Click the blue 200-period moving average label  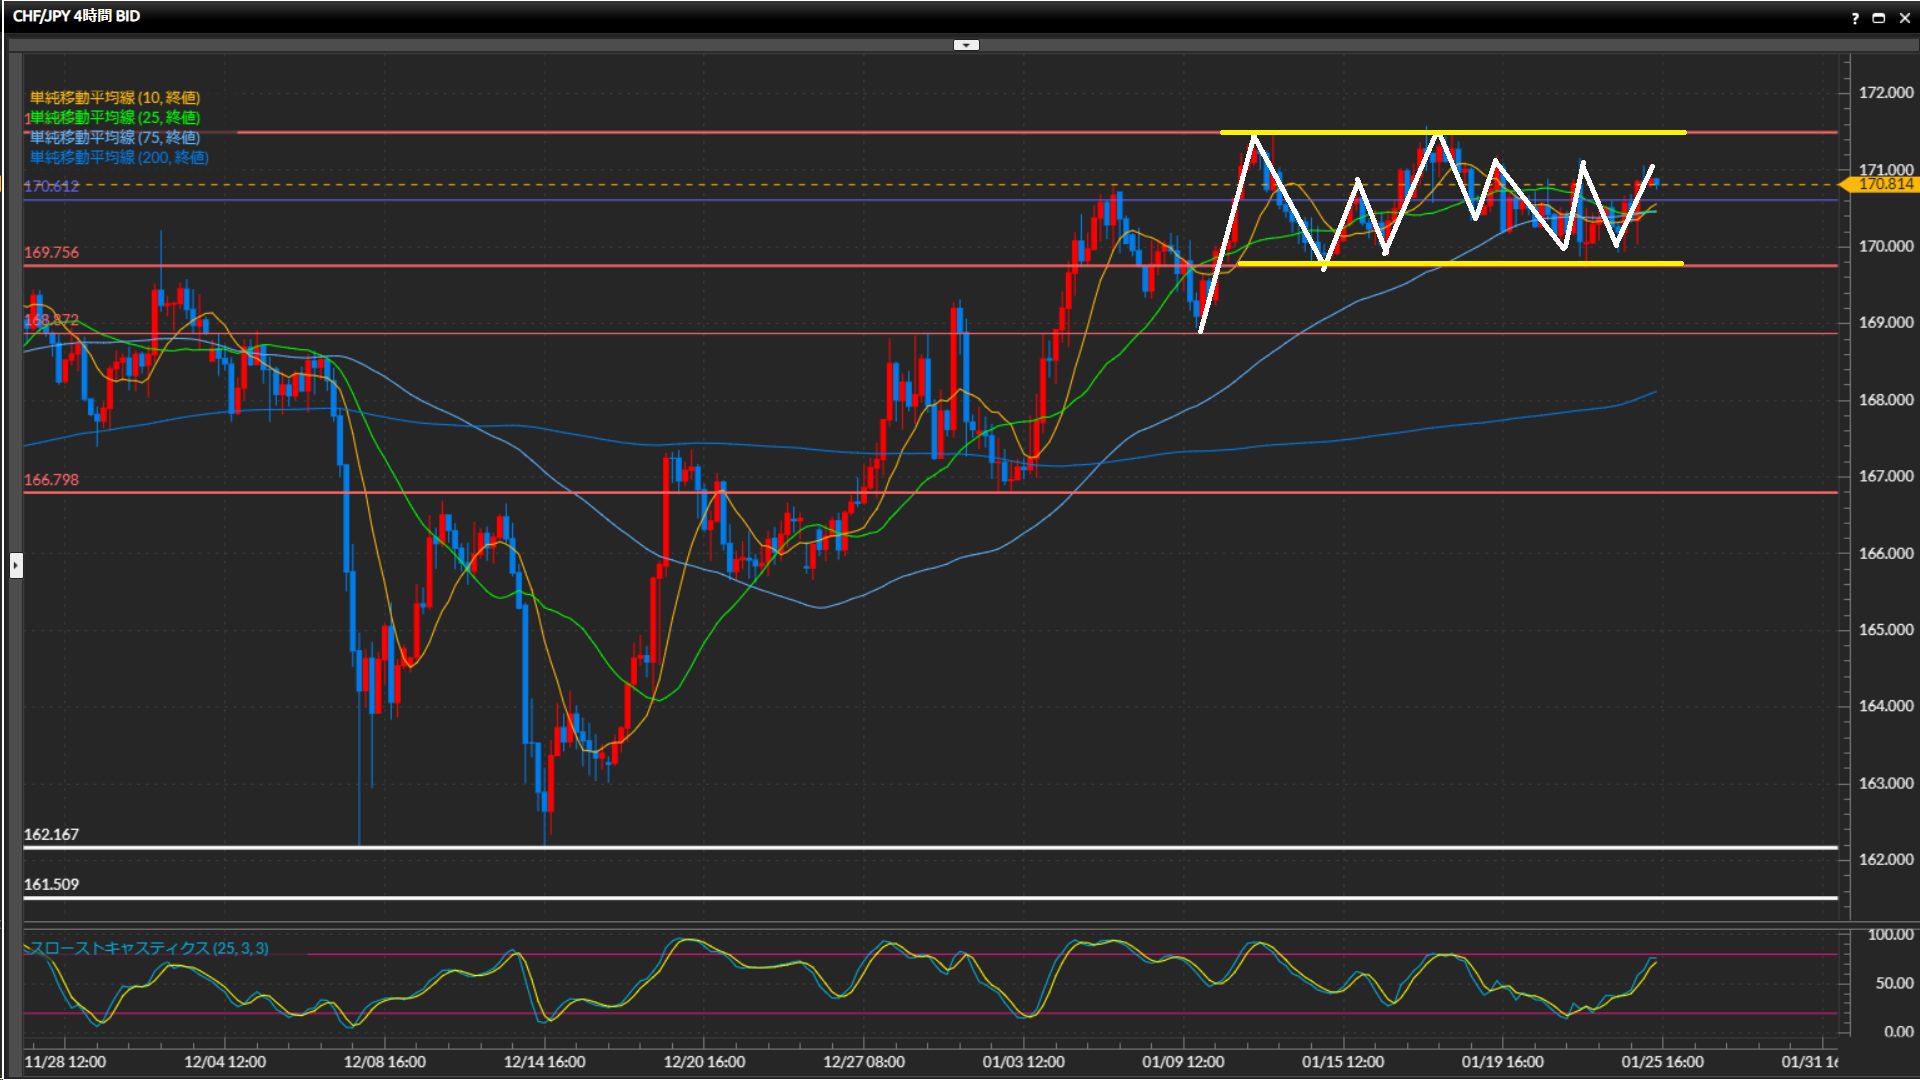point(118,158)
